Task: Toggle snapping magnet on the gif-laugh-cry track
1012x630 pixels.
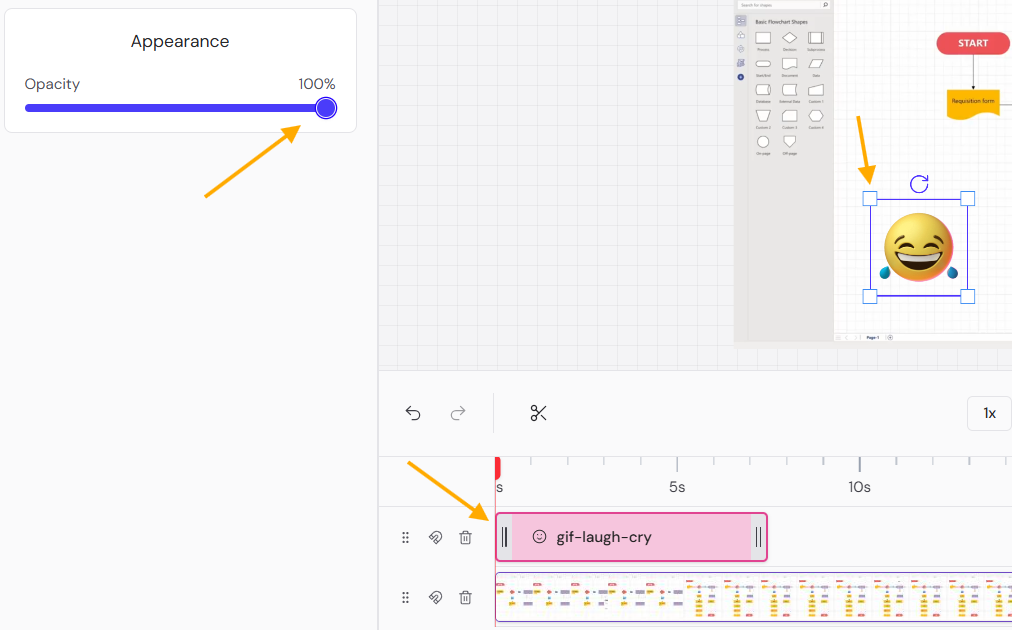Action: coord(435,537)
